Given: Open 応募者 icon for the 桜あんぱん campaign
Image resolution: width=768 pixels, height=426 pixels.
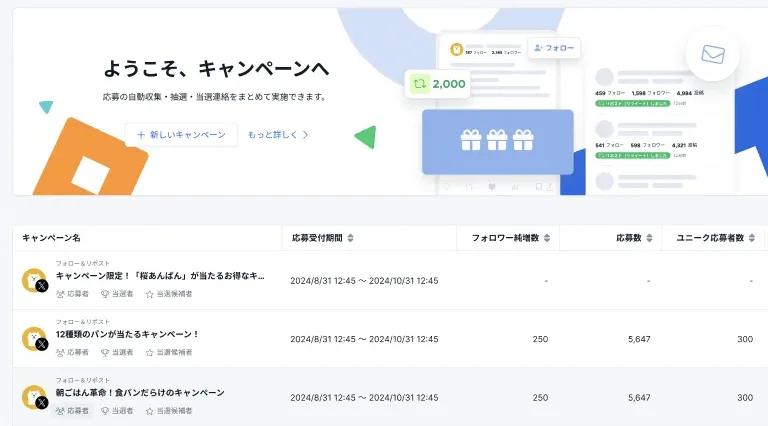Looking at the screenshot, I should coord(72,294).
